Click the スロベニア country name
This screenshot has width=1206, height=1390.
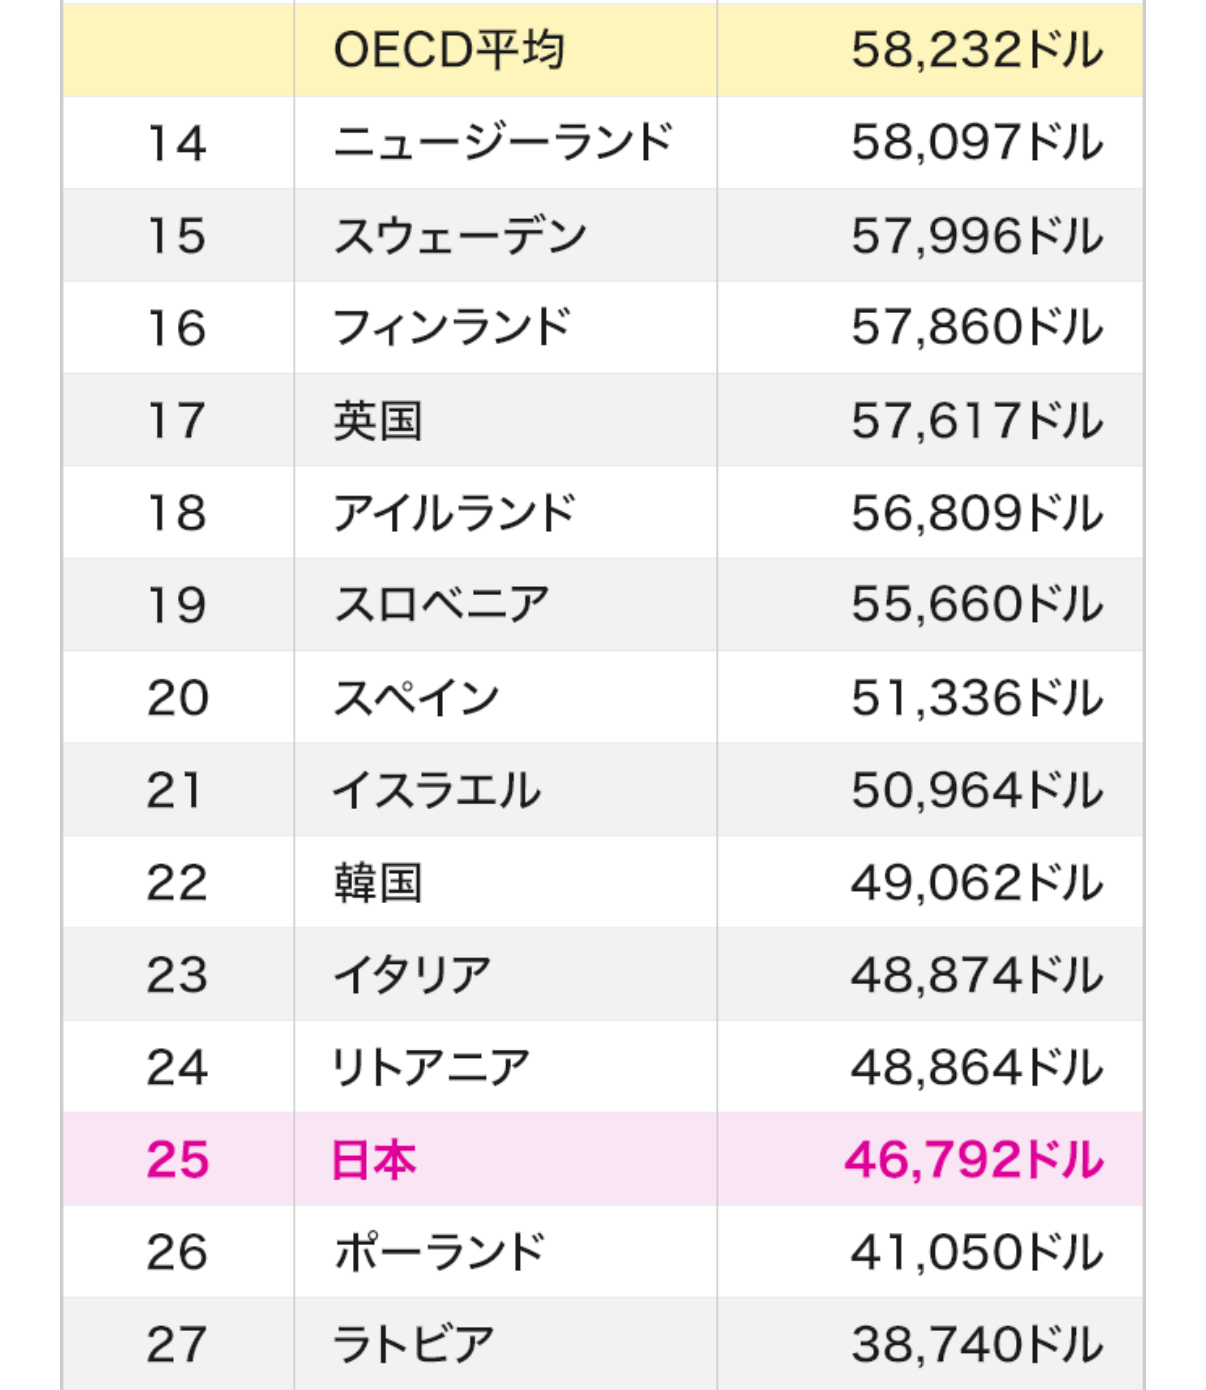coord(442,605)
